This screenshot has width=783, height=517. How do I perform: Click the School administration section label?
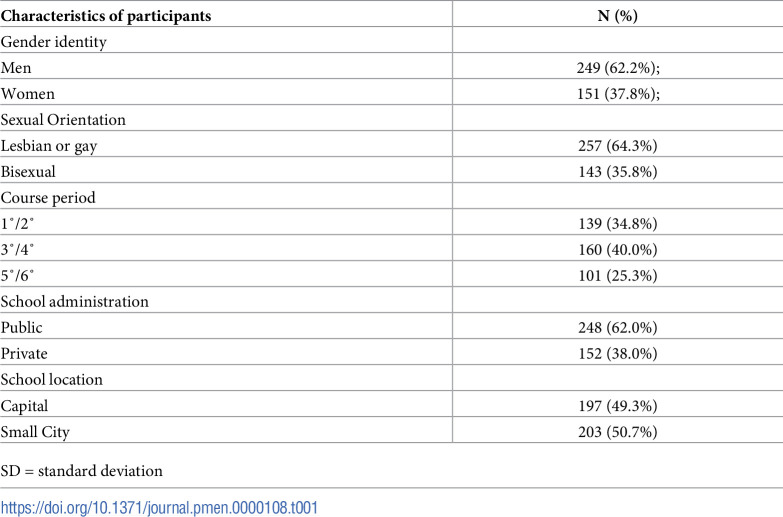click(x=74, y=302)
